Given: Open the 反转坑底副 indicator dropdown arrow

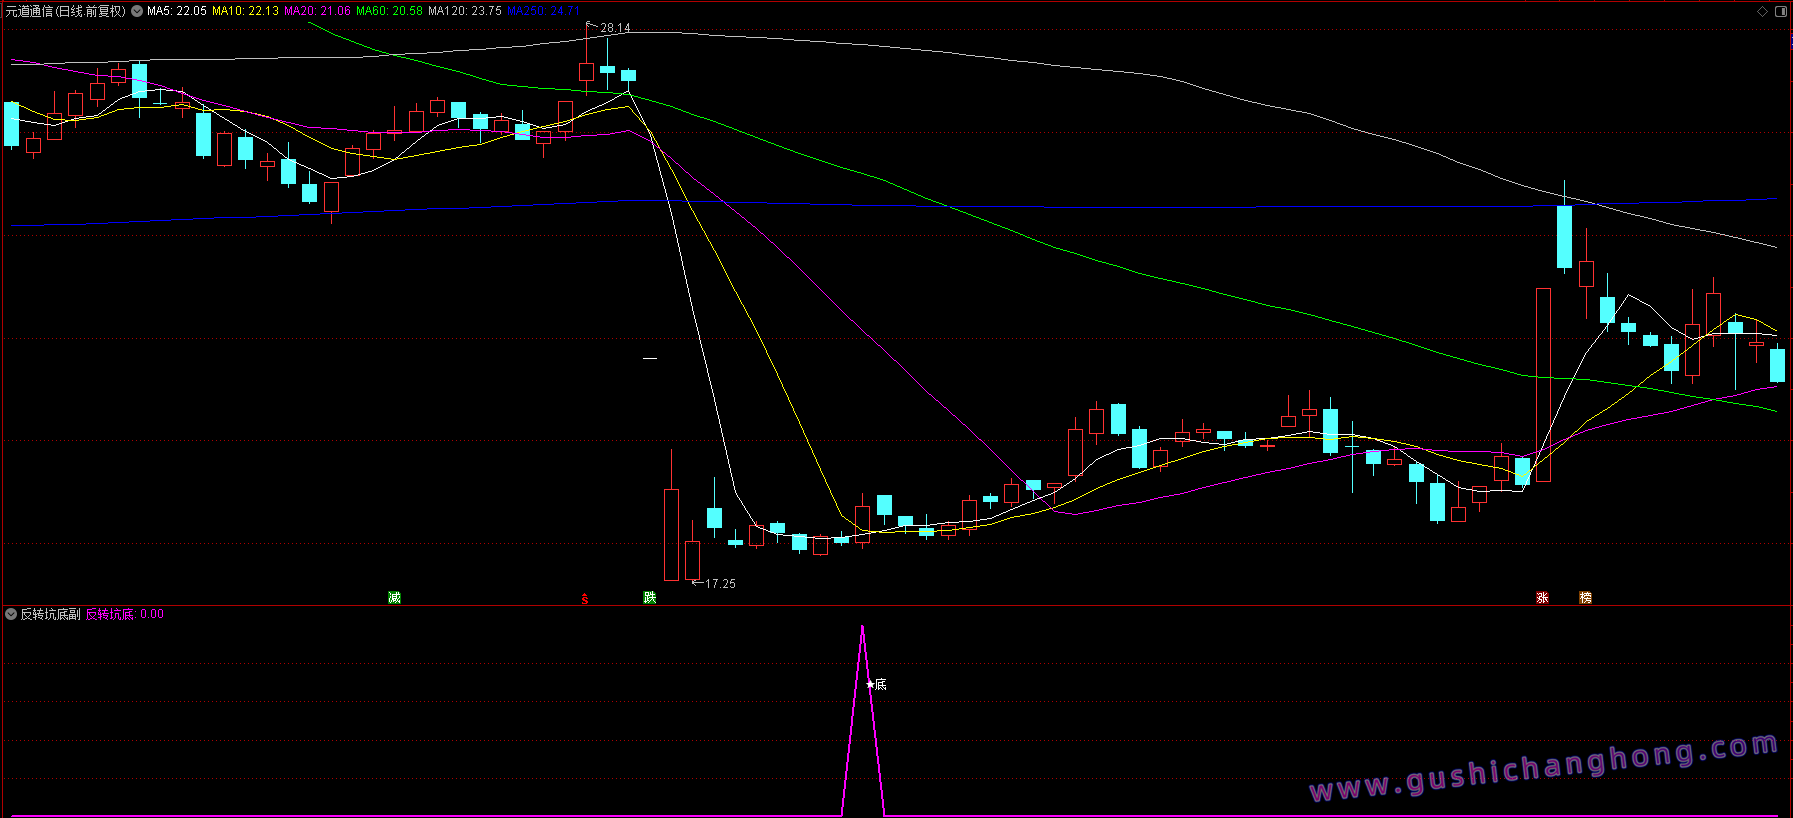Looking at the screenshot, I should [11, 614].
